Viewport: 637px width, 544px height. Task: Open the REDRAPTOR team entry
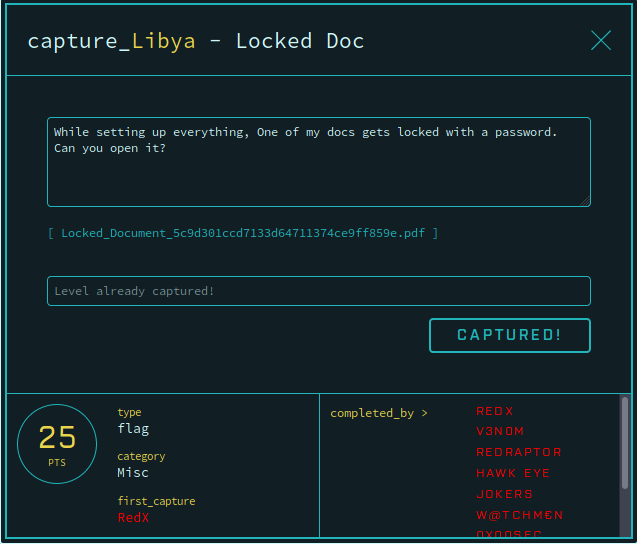pyautogui.click(x=518, y=452)
